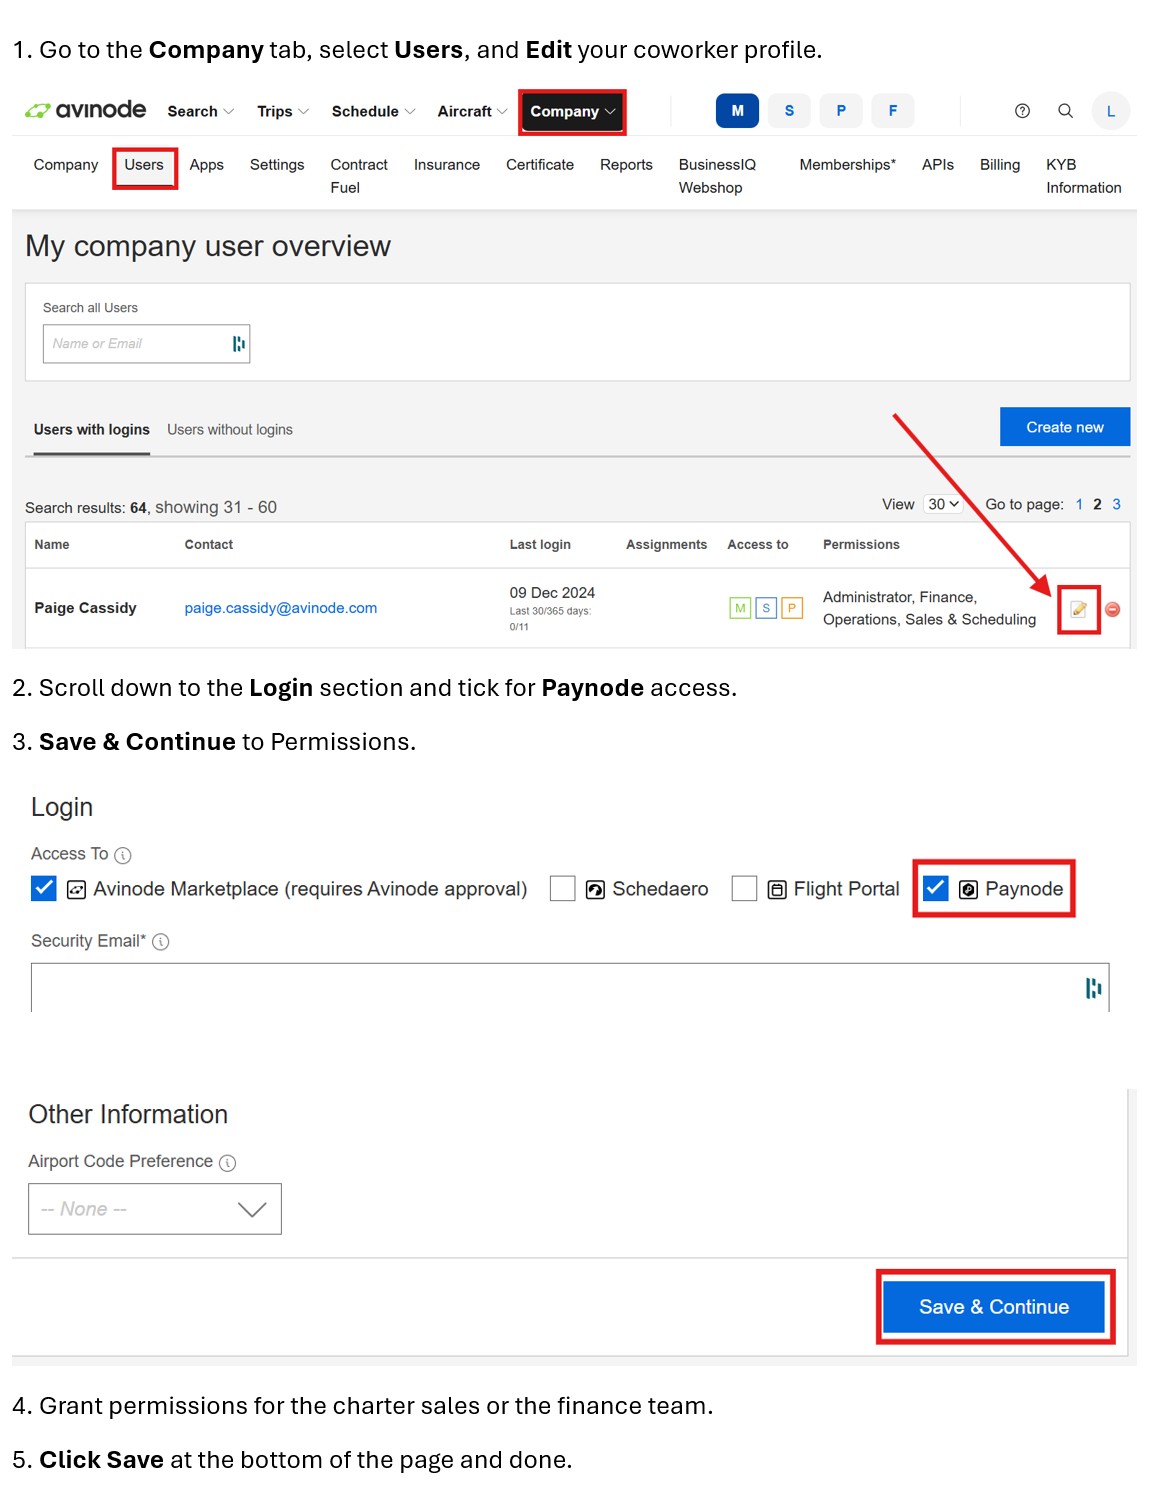The width and height of the screenshot is (1152, 1504).
Task: Go to results page 1
Action: click(1079, 505)
